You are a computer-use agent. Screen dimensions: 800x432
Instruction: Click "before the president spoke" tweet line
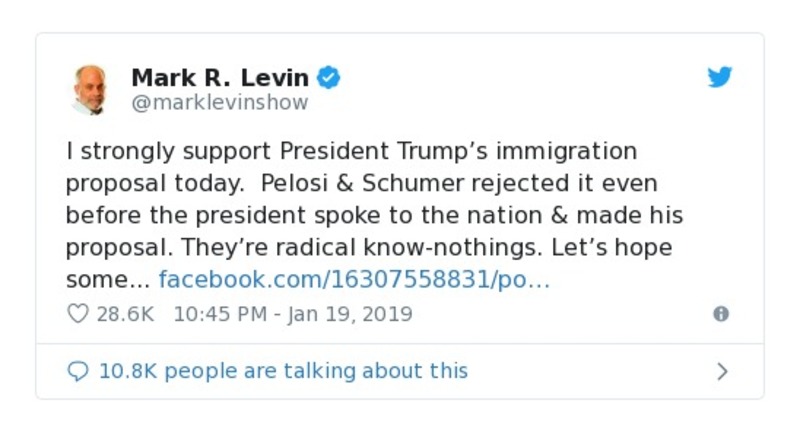[200, 216]
